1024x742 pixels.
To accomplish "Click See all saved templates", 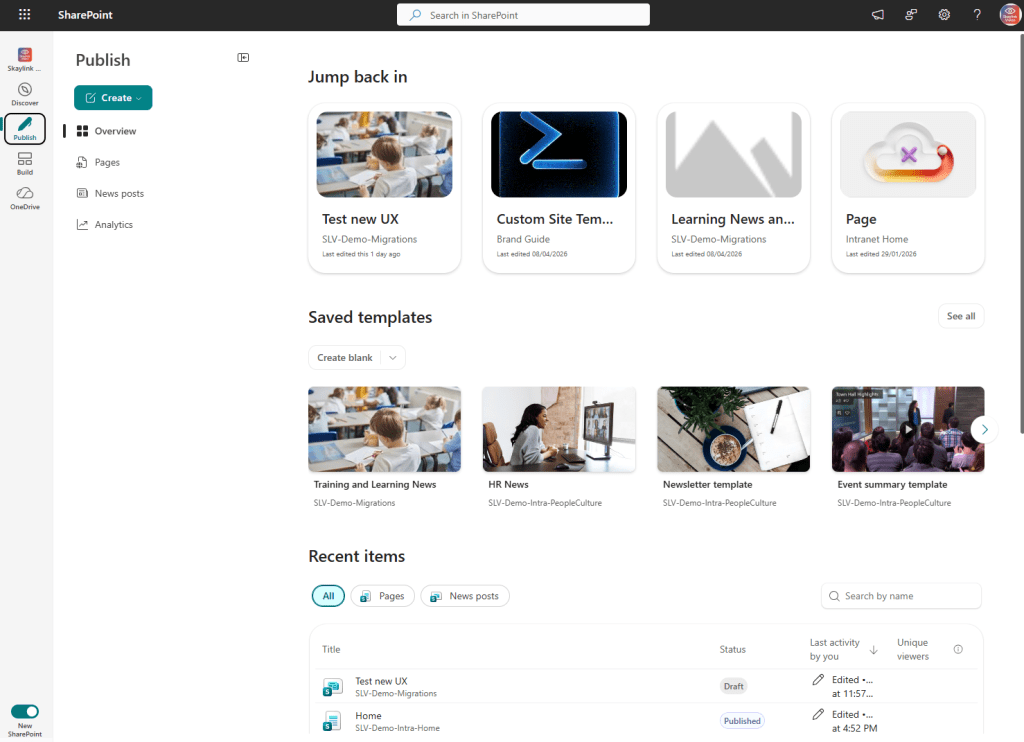I will click(x=960, y=316).
